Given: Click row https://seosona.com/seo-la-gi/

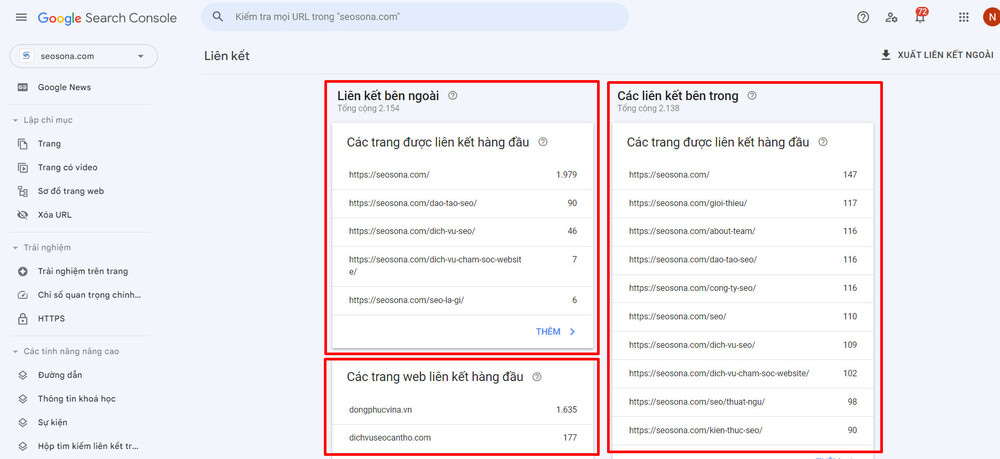Looking at the screenshot, I should click(x=463, y=300).
